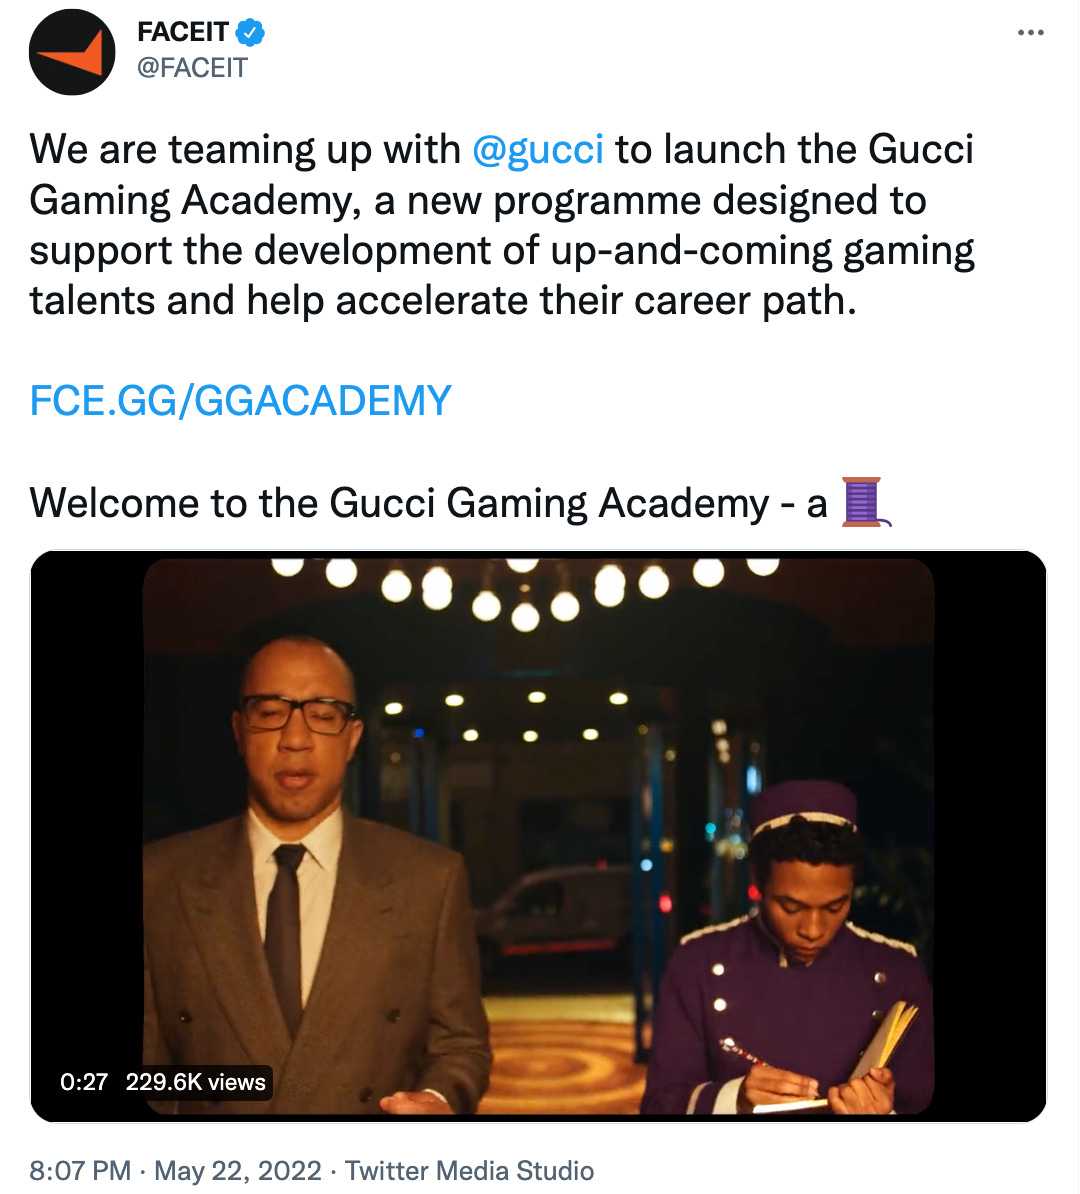
Task: Open the 8:07 PM timestamp link
Action: pos(80,1170)
